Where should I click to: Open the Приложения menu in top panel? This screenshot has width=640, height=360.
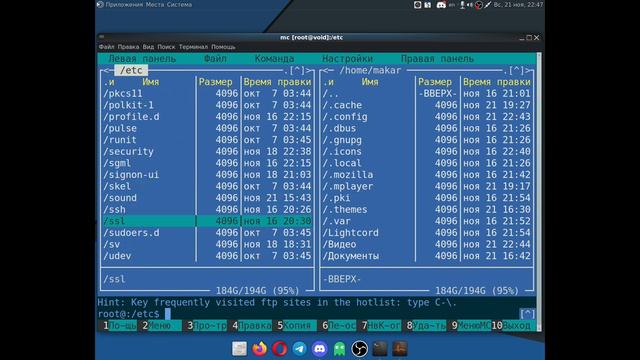(x=124, y=5)
